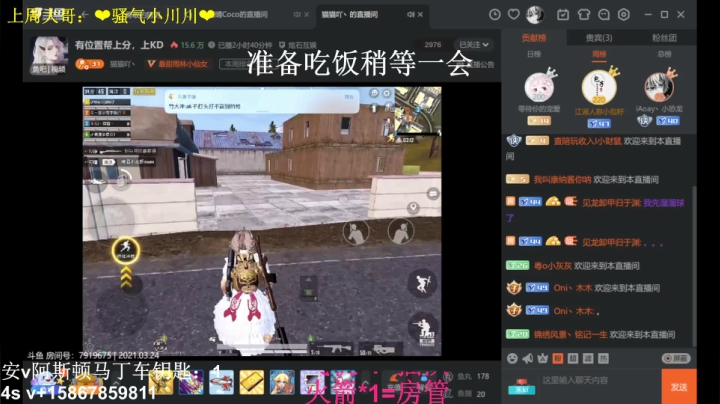Open the user profile avatar in title bar
This screenshot has width=720, height=404.
pos(535,15)
